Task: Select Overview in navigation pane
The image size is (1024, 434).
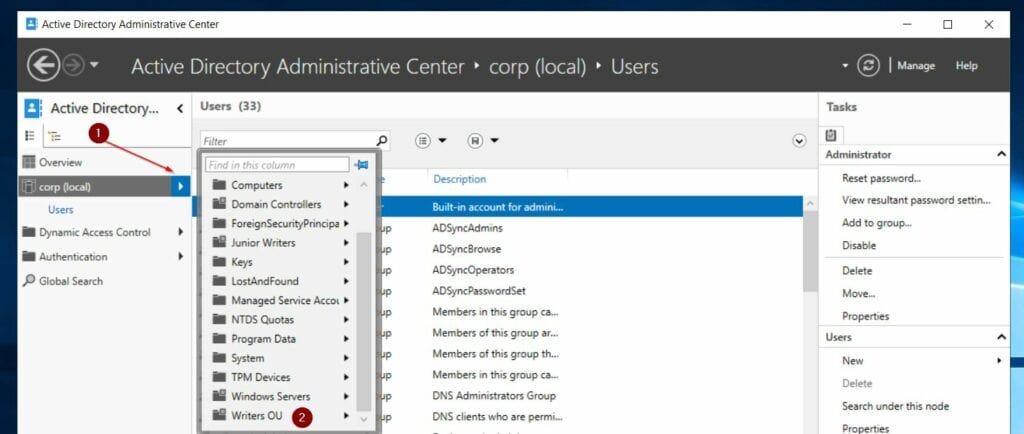Action: click(x=60, y=162)
